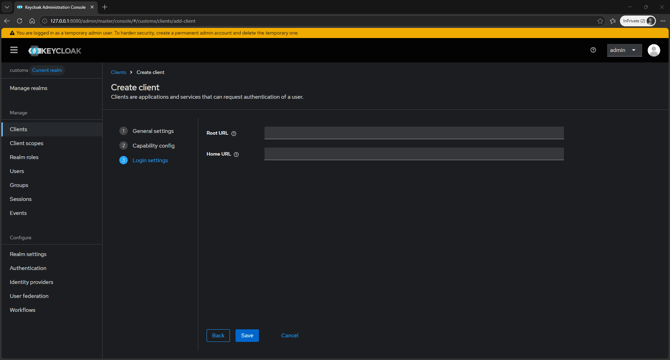Reload the browser page
This screenshot has width=670, height=360.
[19, 21]
